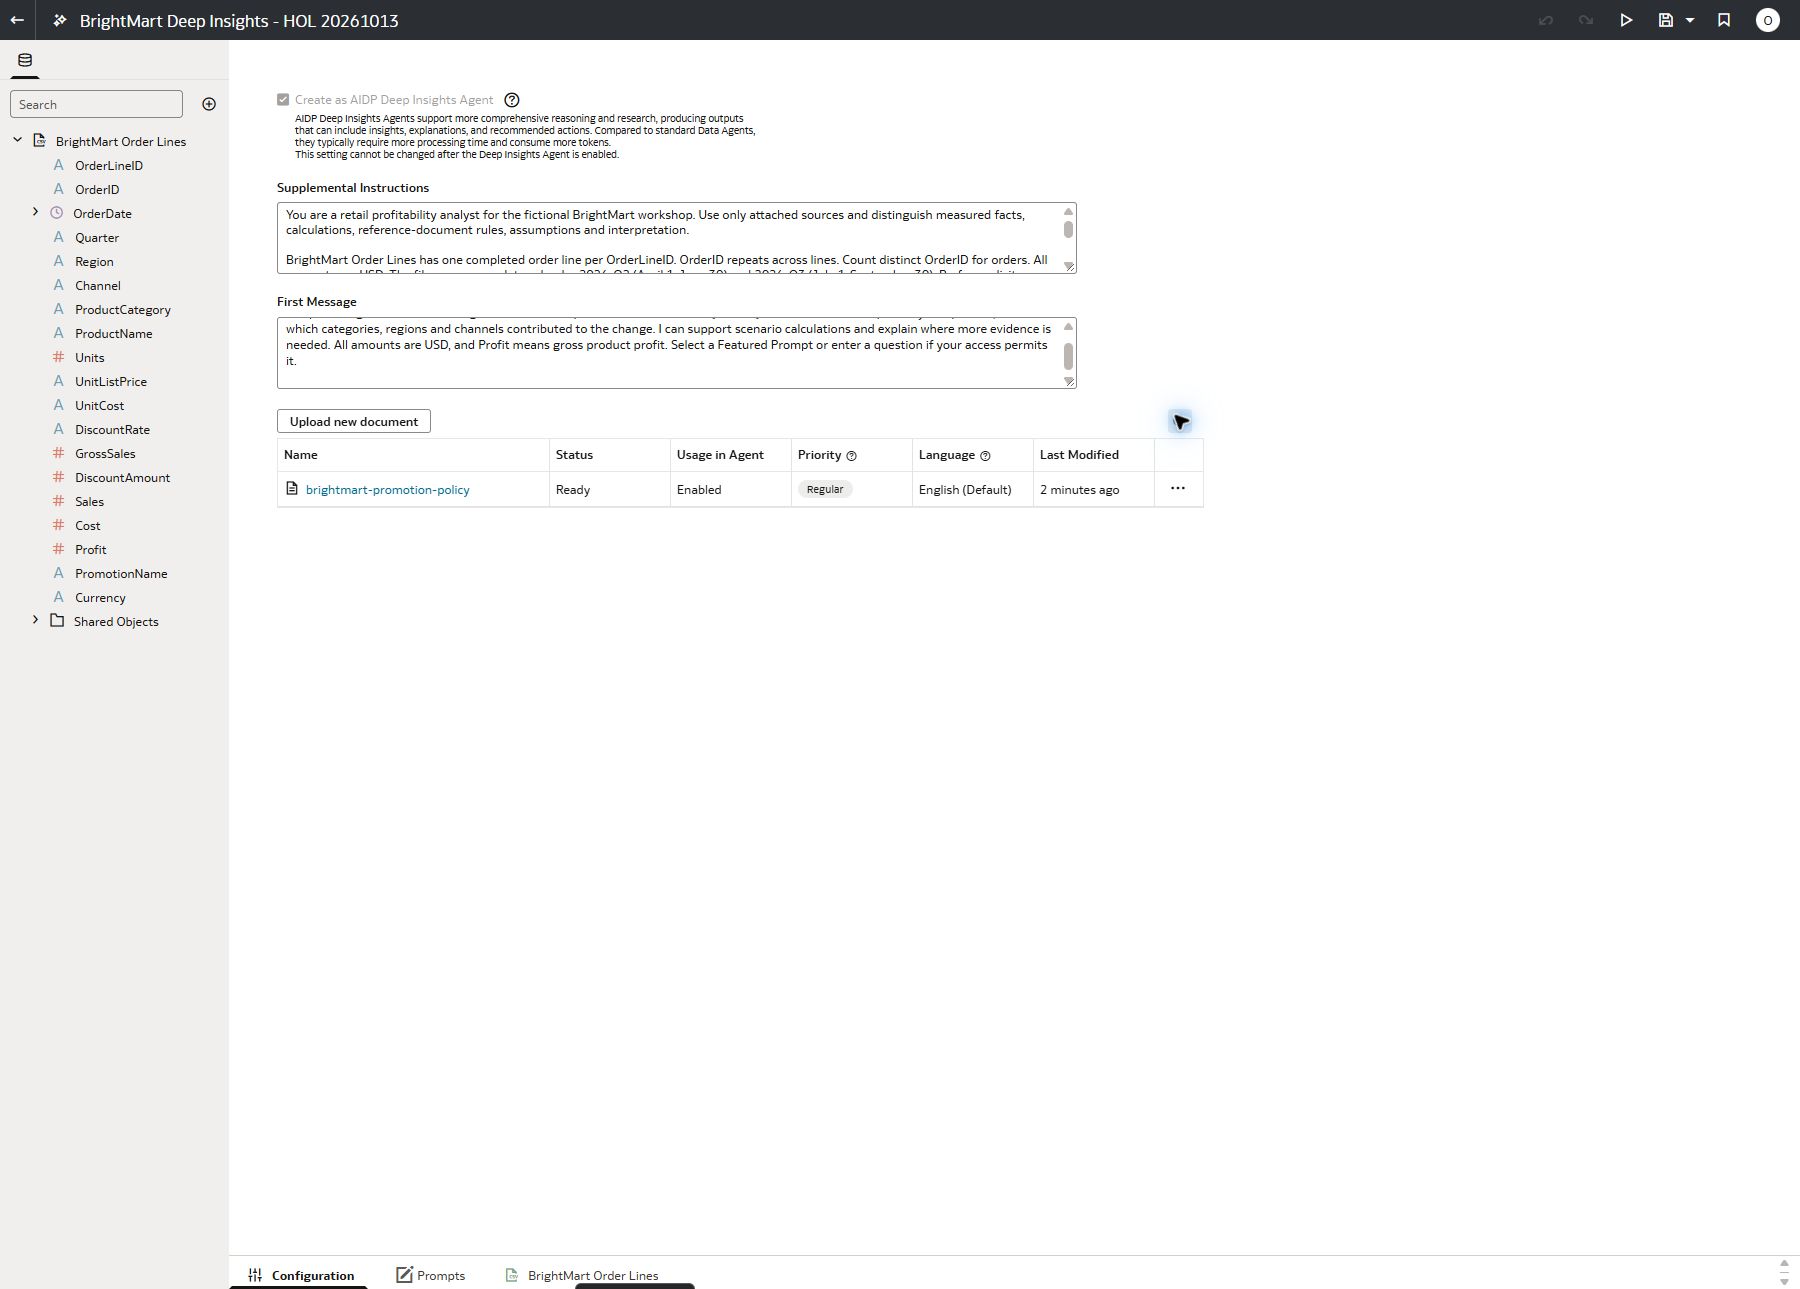
Task: Run the agent with the play icon
Action: (1626, 20)
